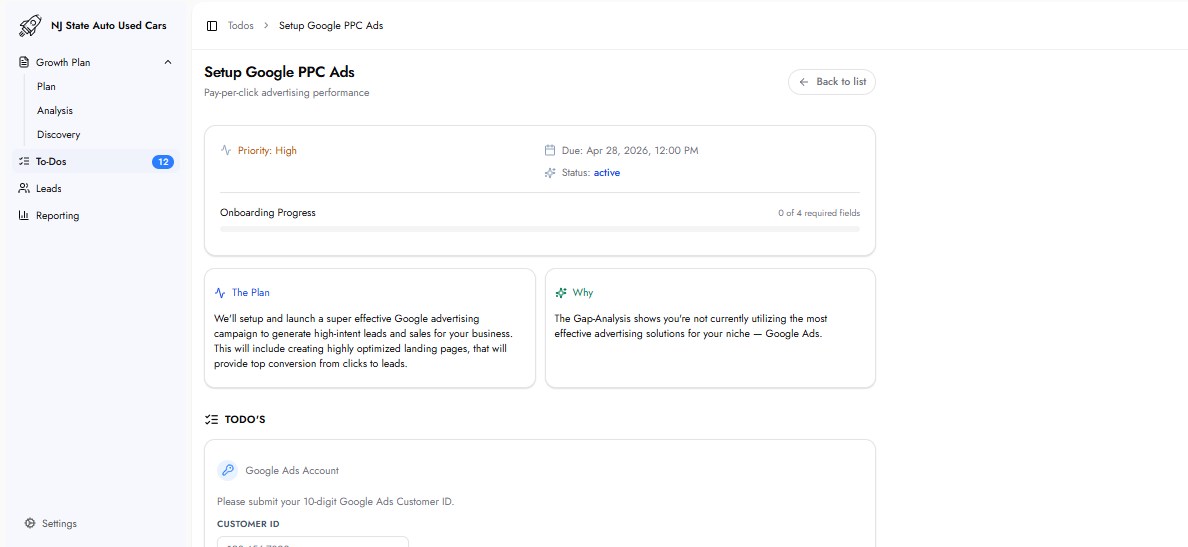Screen dimensions: 1188x547
Task: Select To-Dos in the sidebar
Action: pyautogui.click(x=95, y=161)
